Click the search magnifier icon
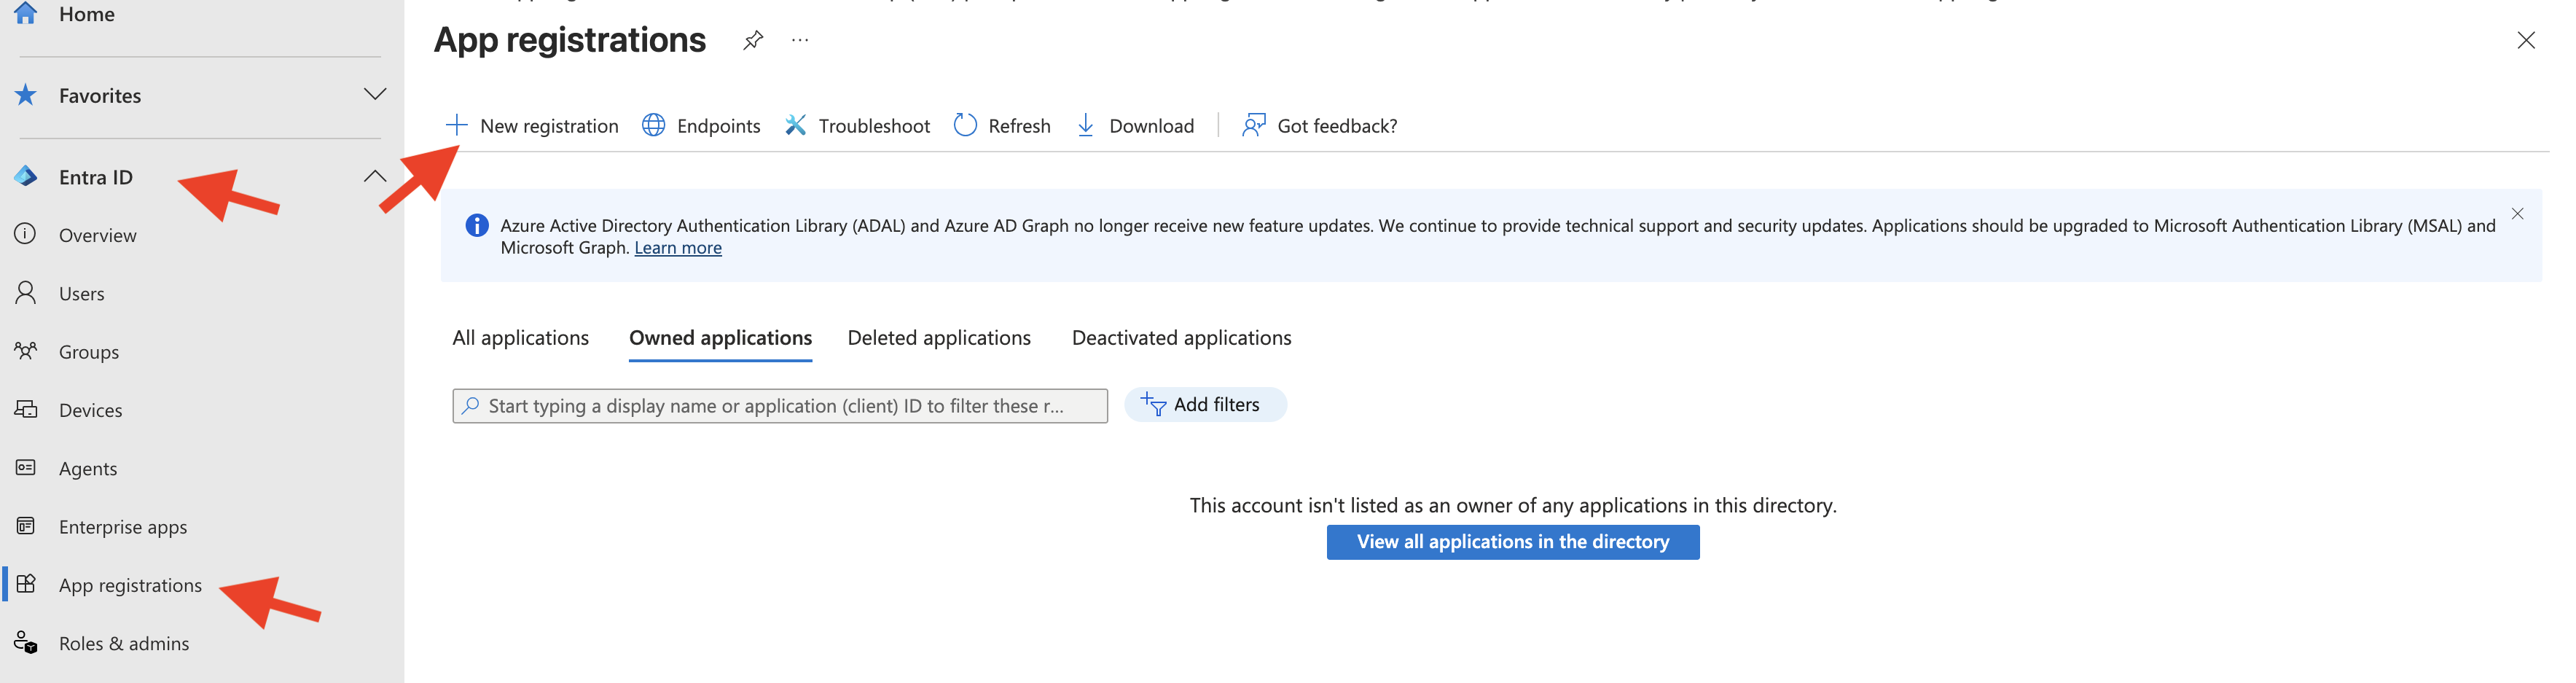2576x683 pixels. [470, 405]
